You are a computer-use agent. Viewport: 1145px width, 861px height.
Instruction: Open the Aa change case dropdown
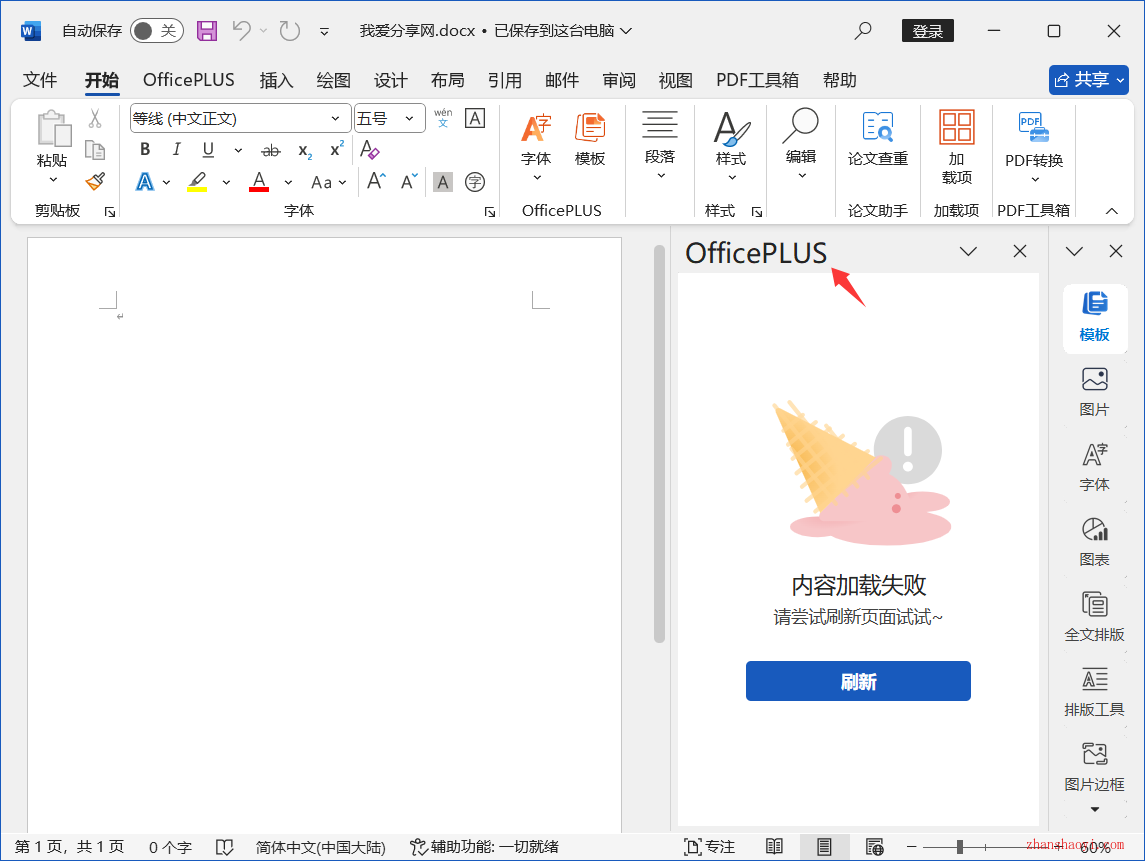329,183
